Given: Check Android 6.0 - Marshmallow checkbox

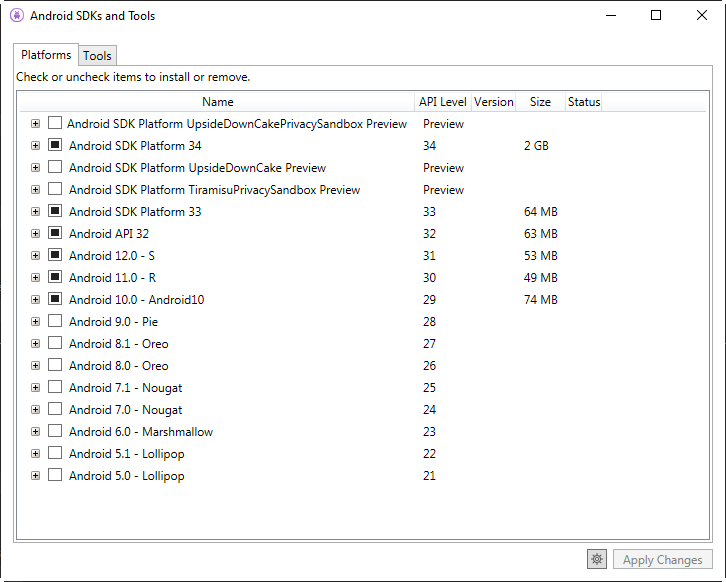Looking at the screenshot, I should click(x=55, y=431).
